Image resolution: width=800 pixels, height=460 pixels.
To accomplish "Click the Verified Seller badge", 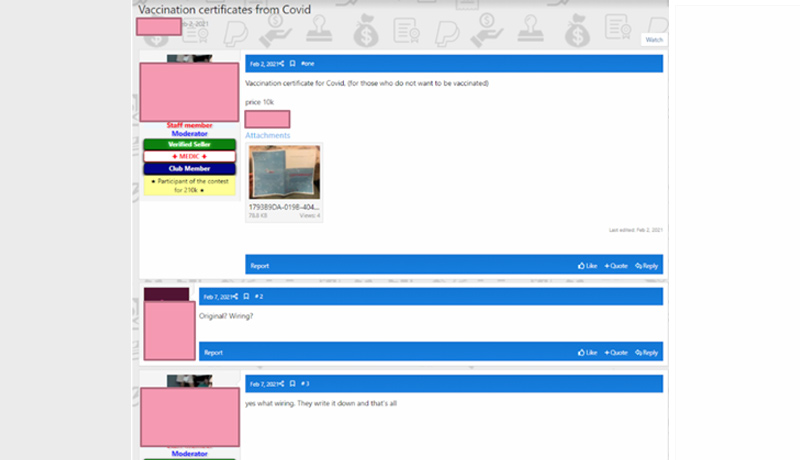I will pos(189,144).
